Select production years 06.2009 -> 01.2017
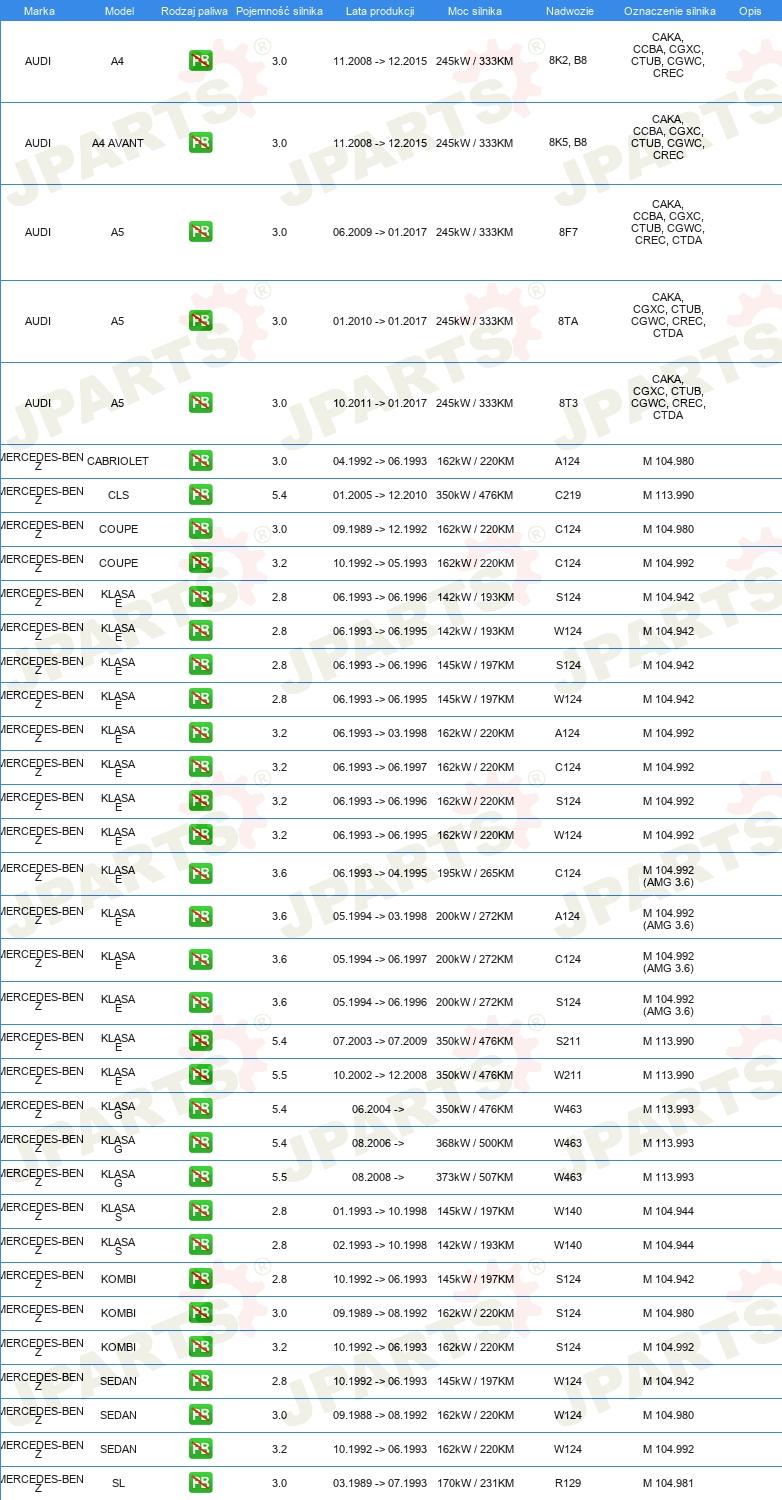The width and height of the screenshot is (782, 1500). [x=380, y=232]
